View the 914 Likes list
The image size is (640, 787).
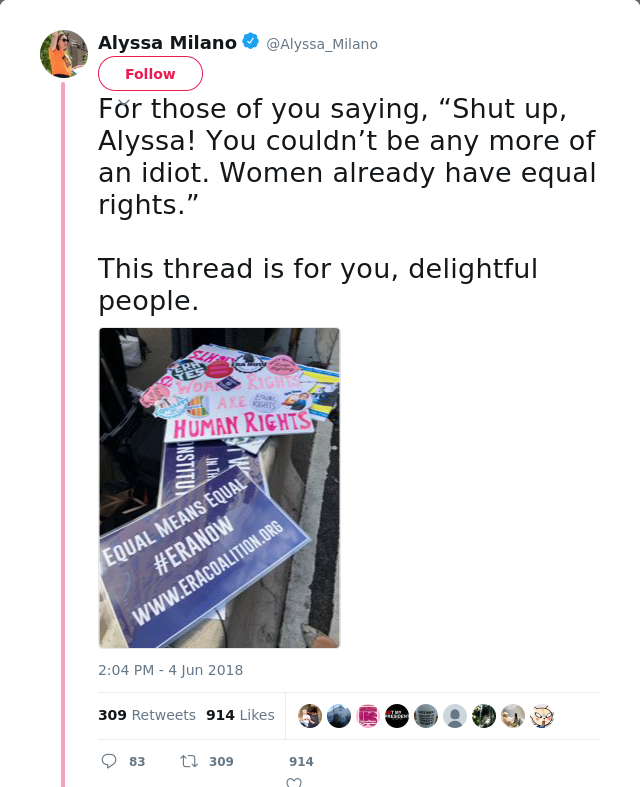(x=240, y=715)
